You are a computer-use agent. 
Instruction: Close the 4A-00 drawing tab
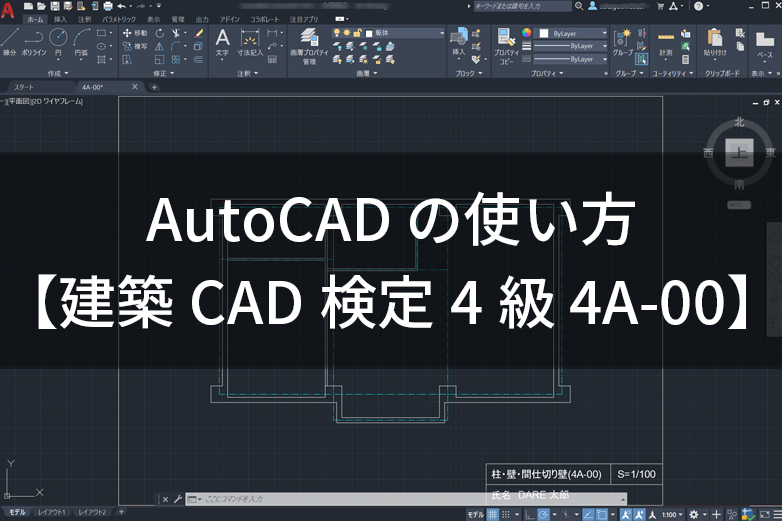coord(135,87)
